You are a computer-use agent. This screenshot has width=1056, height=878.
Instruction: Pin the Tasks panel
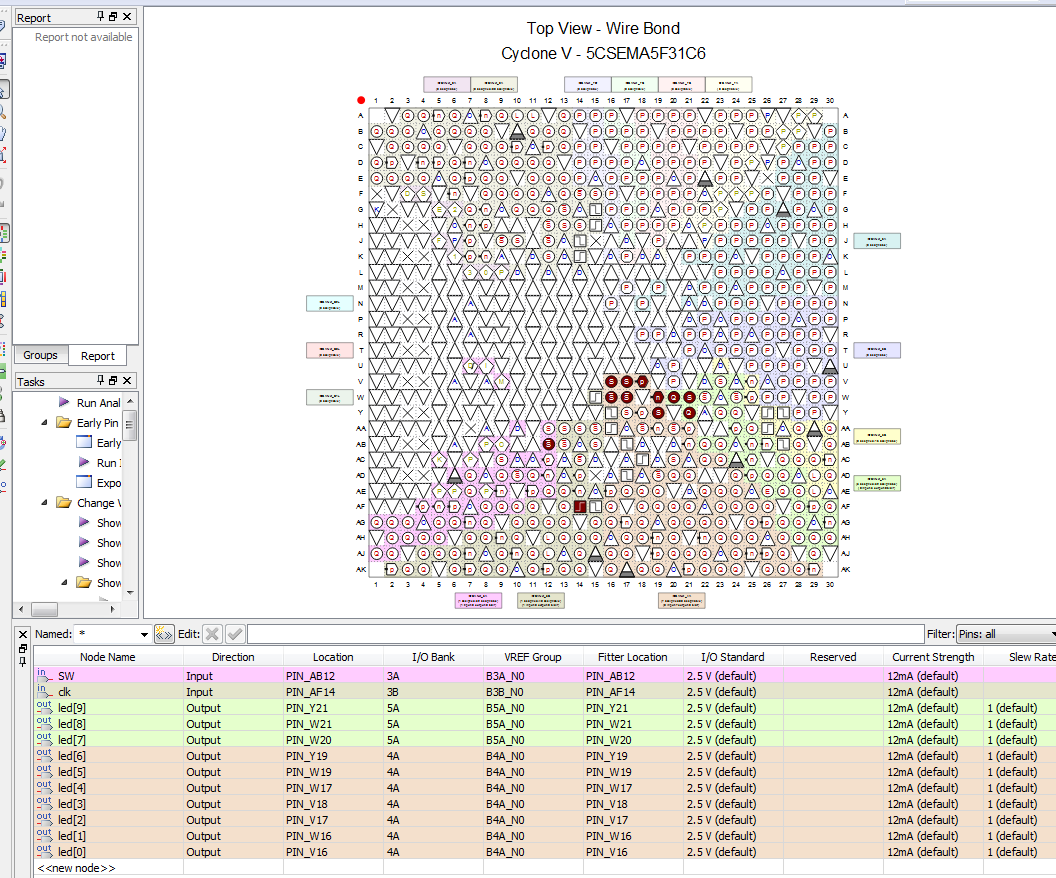click(x=100, y=380)
